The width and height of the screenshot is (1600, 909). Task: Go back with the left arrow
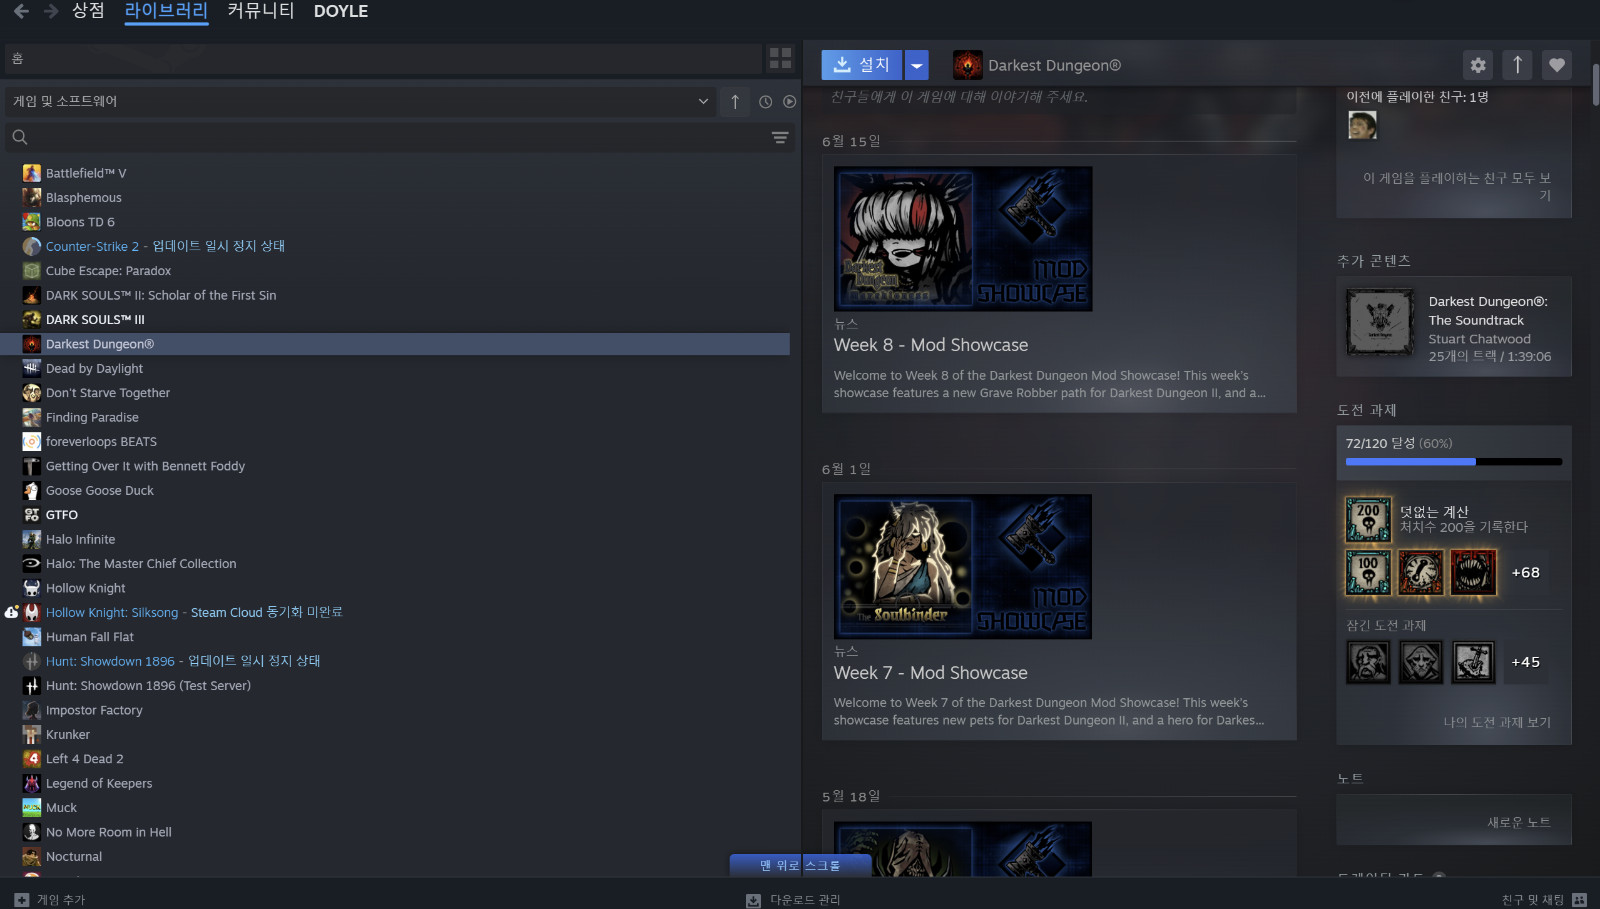21,11
